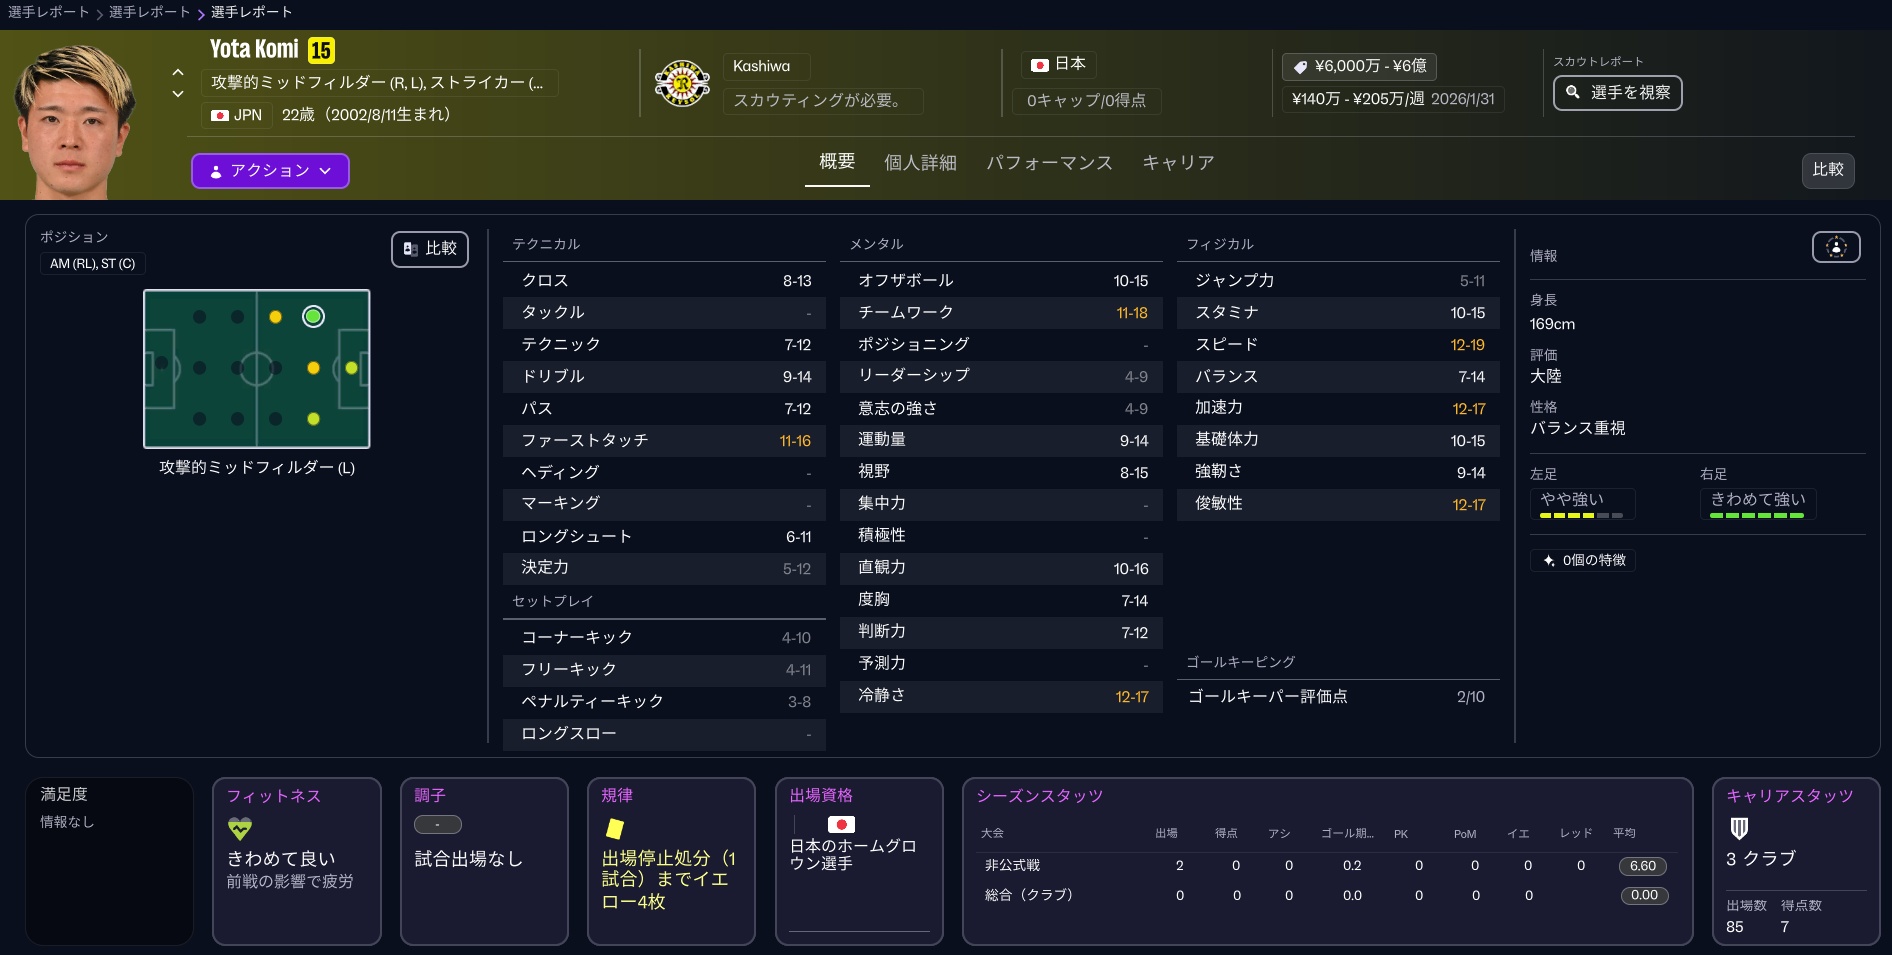Screen dimensions: 1892x955
Task: Click the Kashiwa club crest icon
Action: pos(682,84)
